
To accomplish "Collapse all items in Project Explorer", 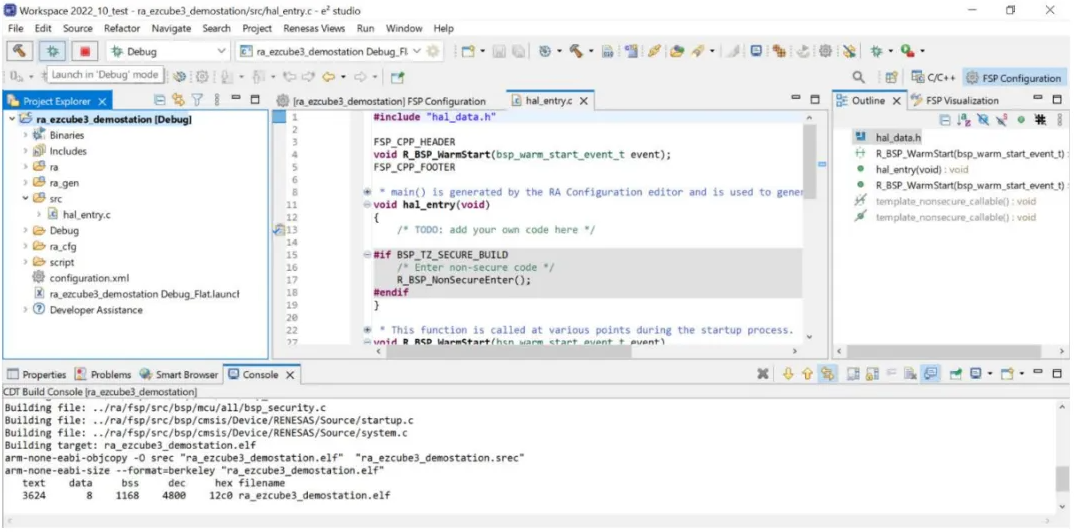I will pyautogui.click(x=160, y=100).
